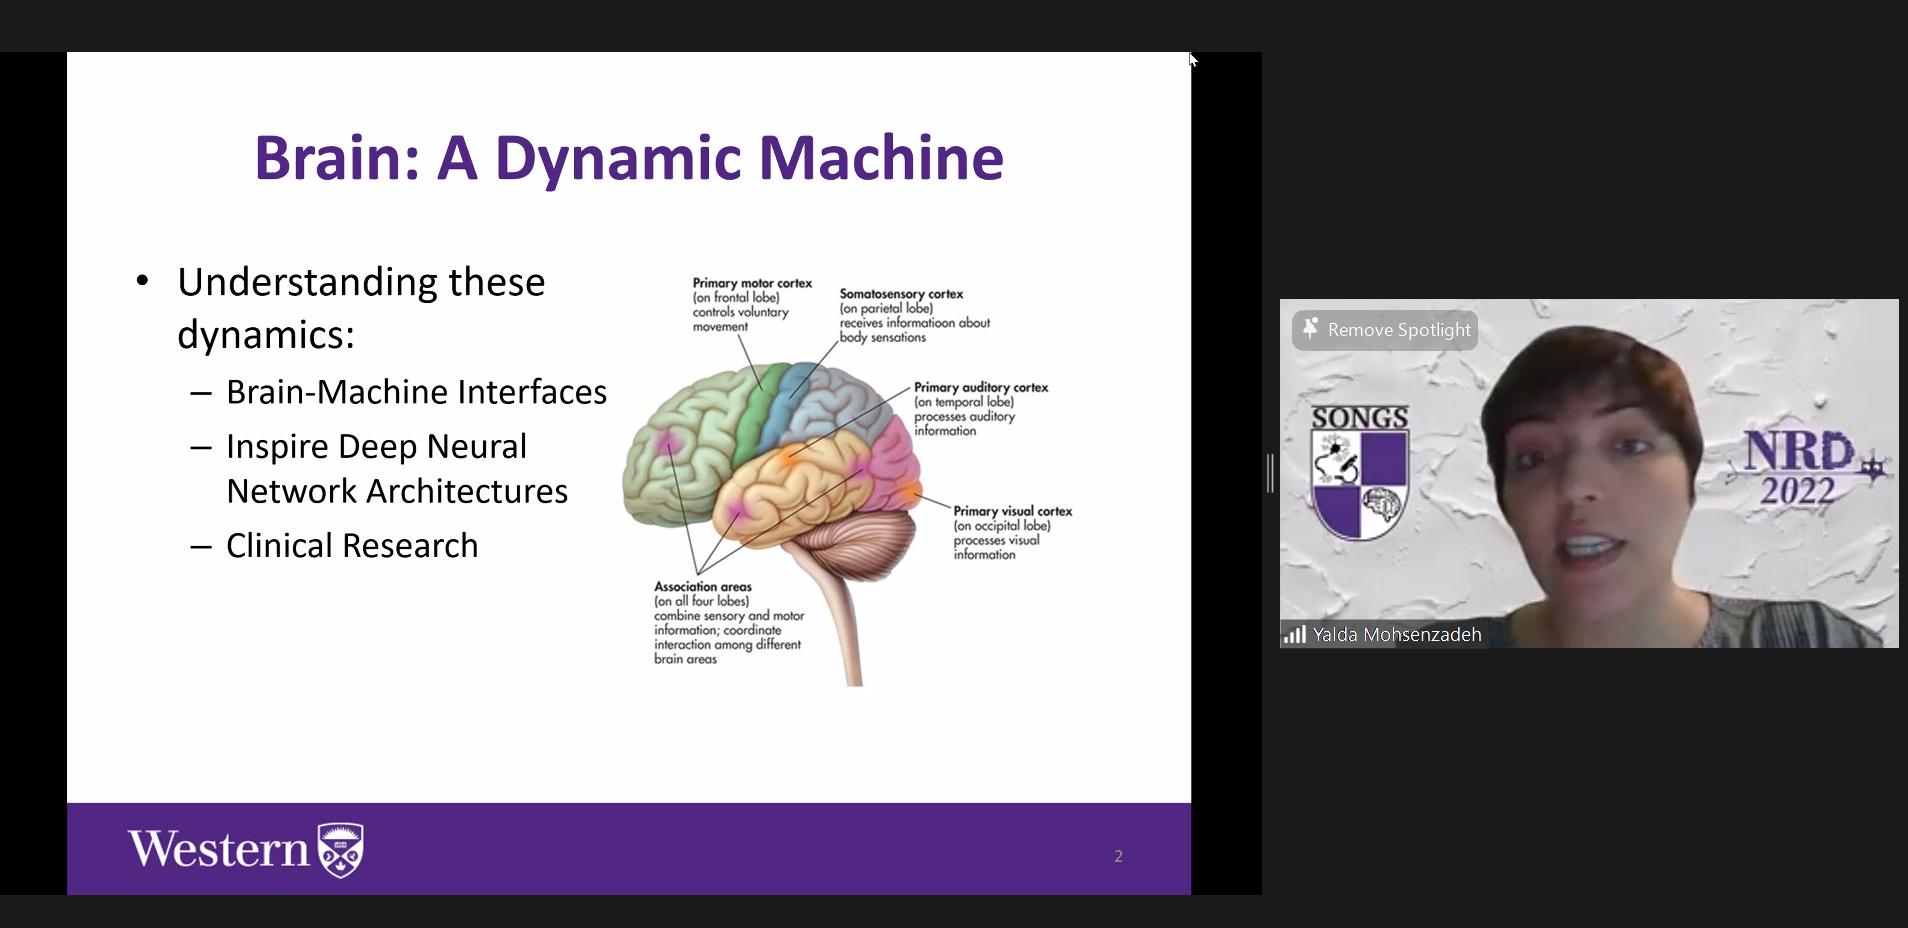Click the divider handle between slide and video
Screen dimensions: 1908x928
point(1270,473)
